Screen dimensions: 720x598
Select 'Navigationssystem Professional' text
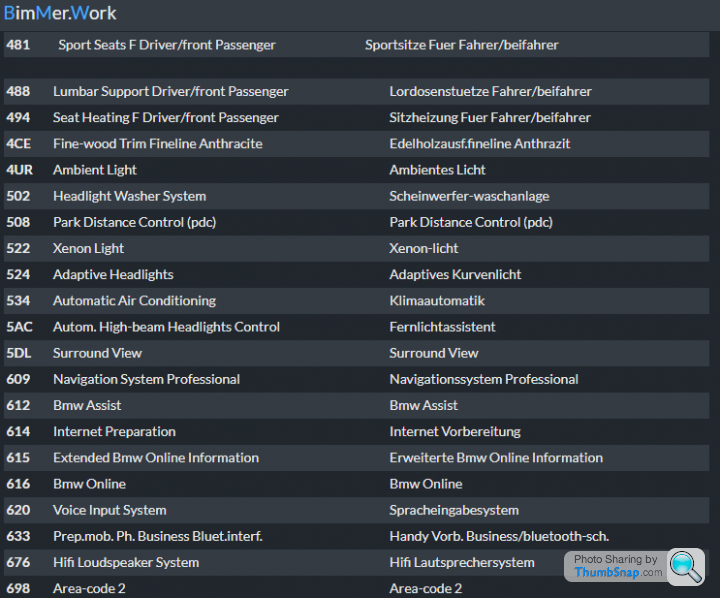(484, 379)
